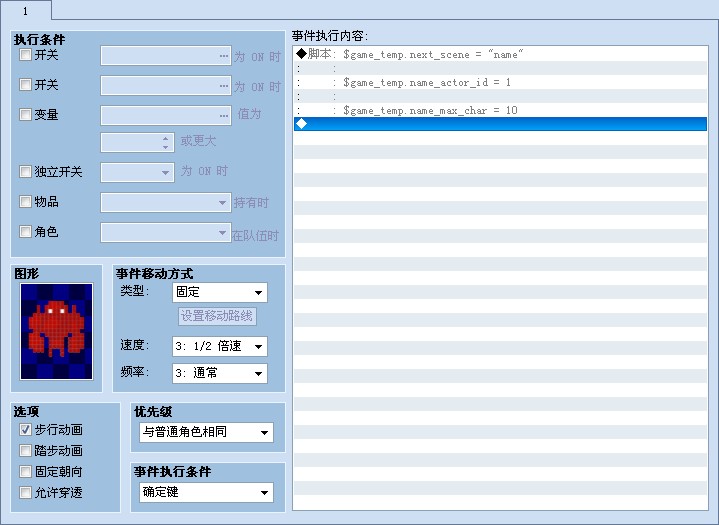This screenshot has width=719, height=525.
Task: Open the second switch selector ellipsis field
Action: 166,86
